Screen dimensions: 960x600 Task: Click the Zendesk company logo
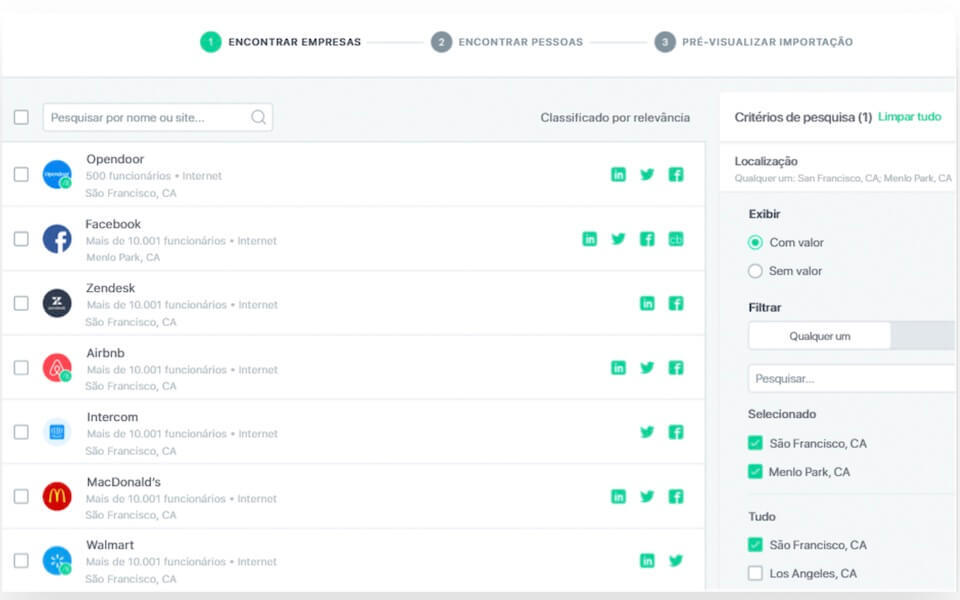tap(57, 303)
